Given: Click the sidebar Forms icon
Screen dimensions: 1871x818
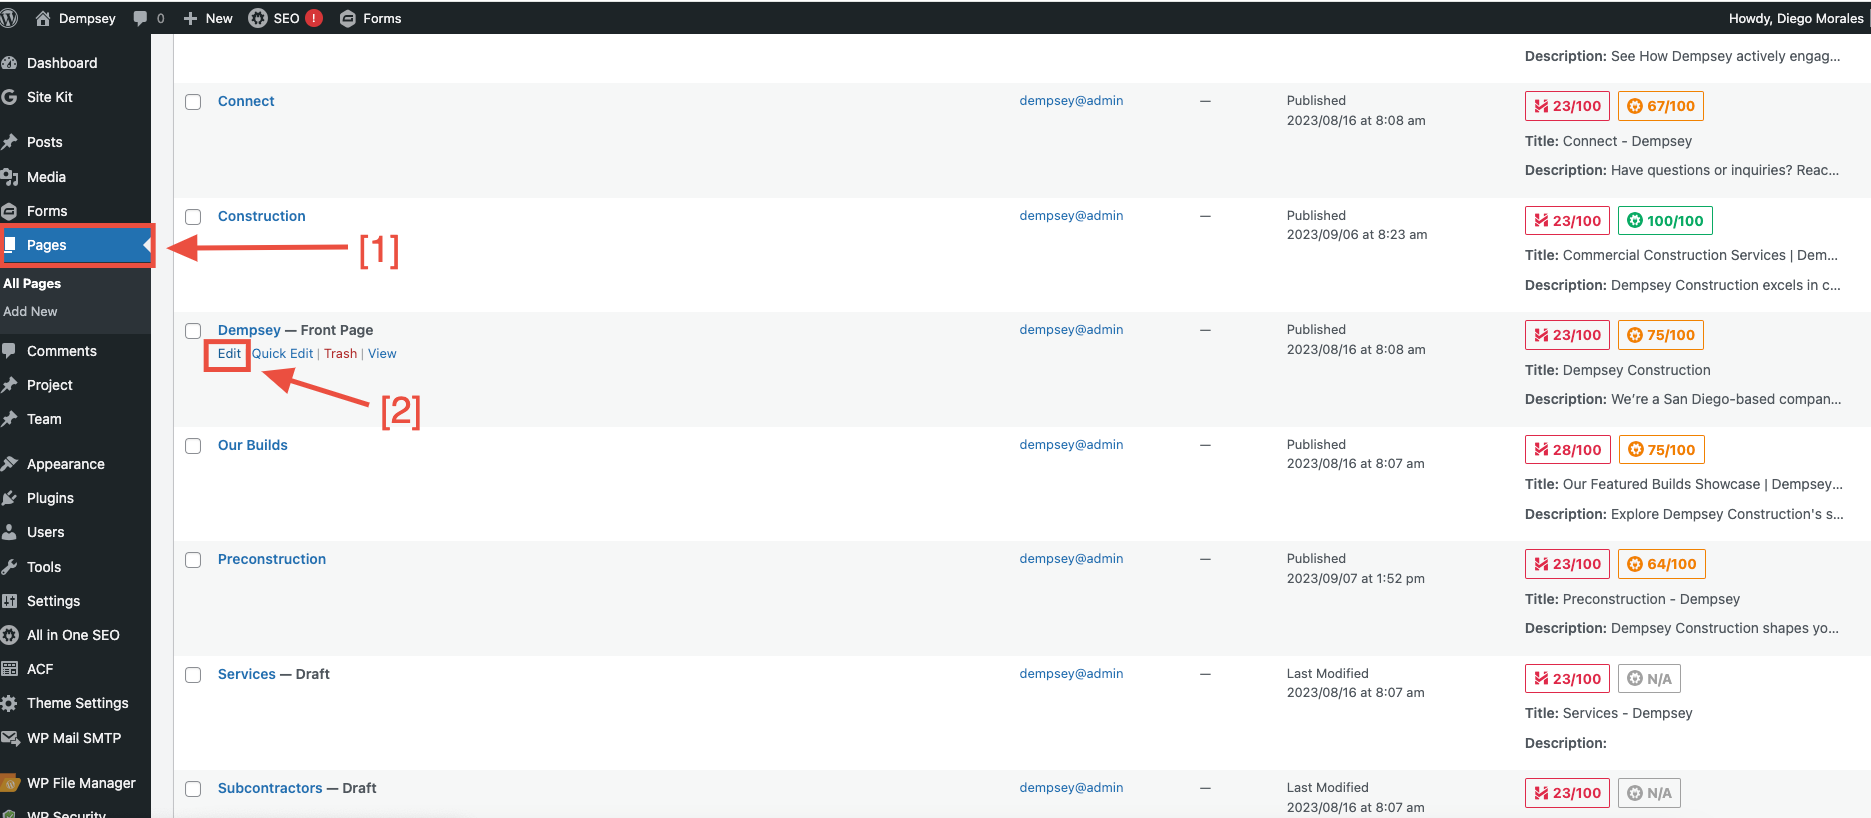Looking at the screenshot, I should click(10, 211).
